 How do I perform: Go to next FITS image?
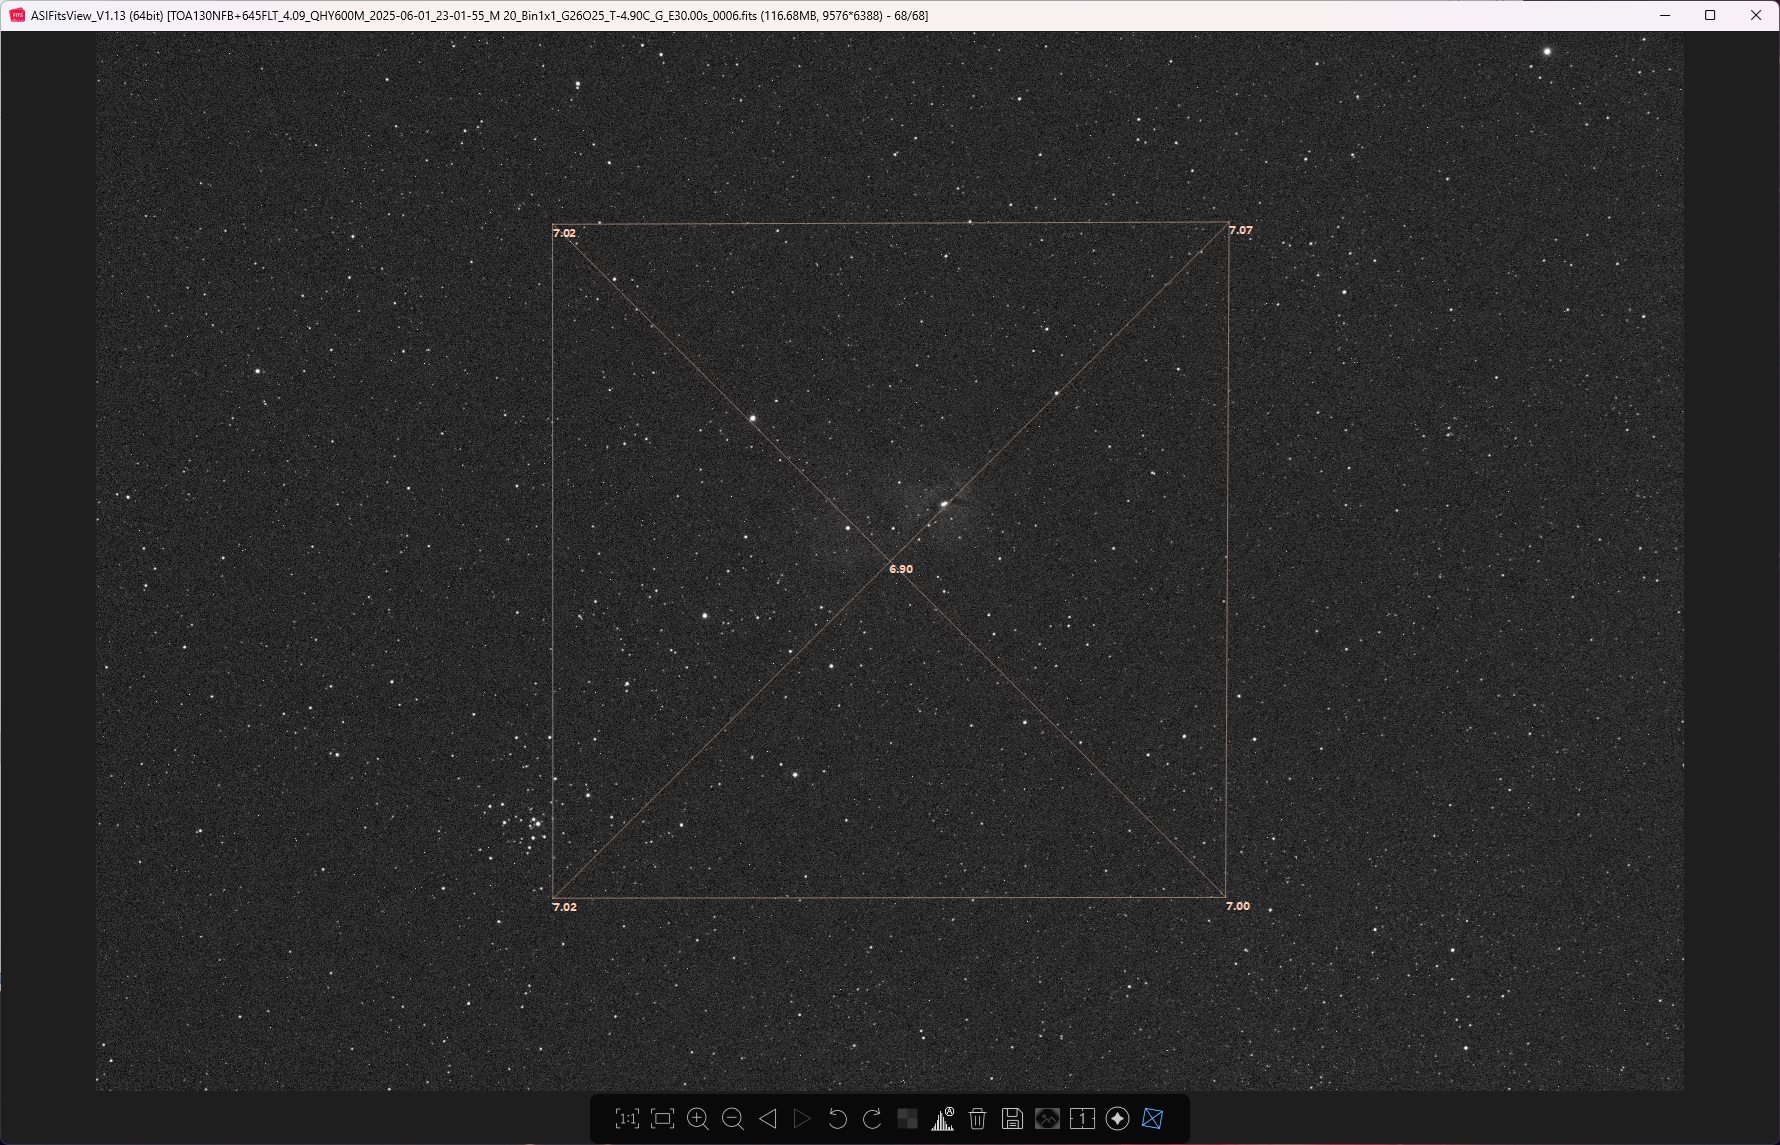802,1119
